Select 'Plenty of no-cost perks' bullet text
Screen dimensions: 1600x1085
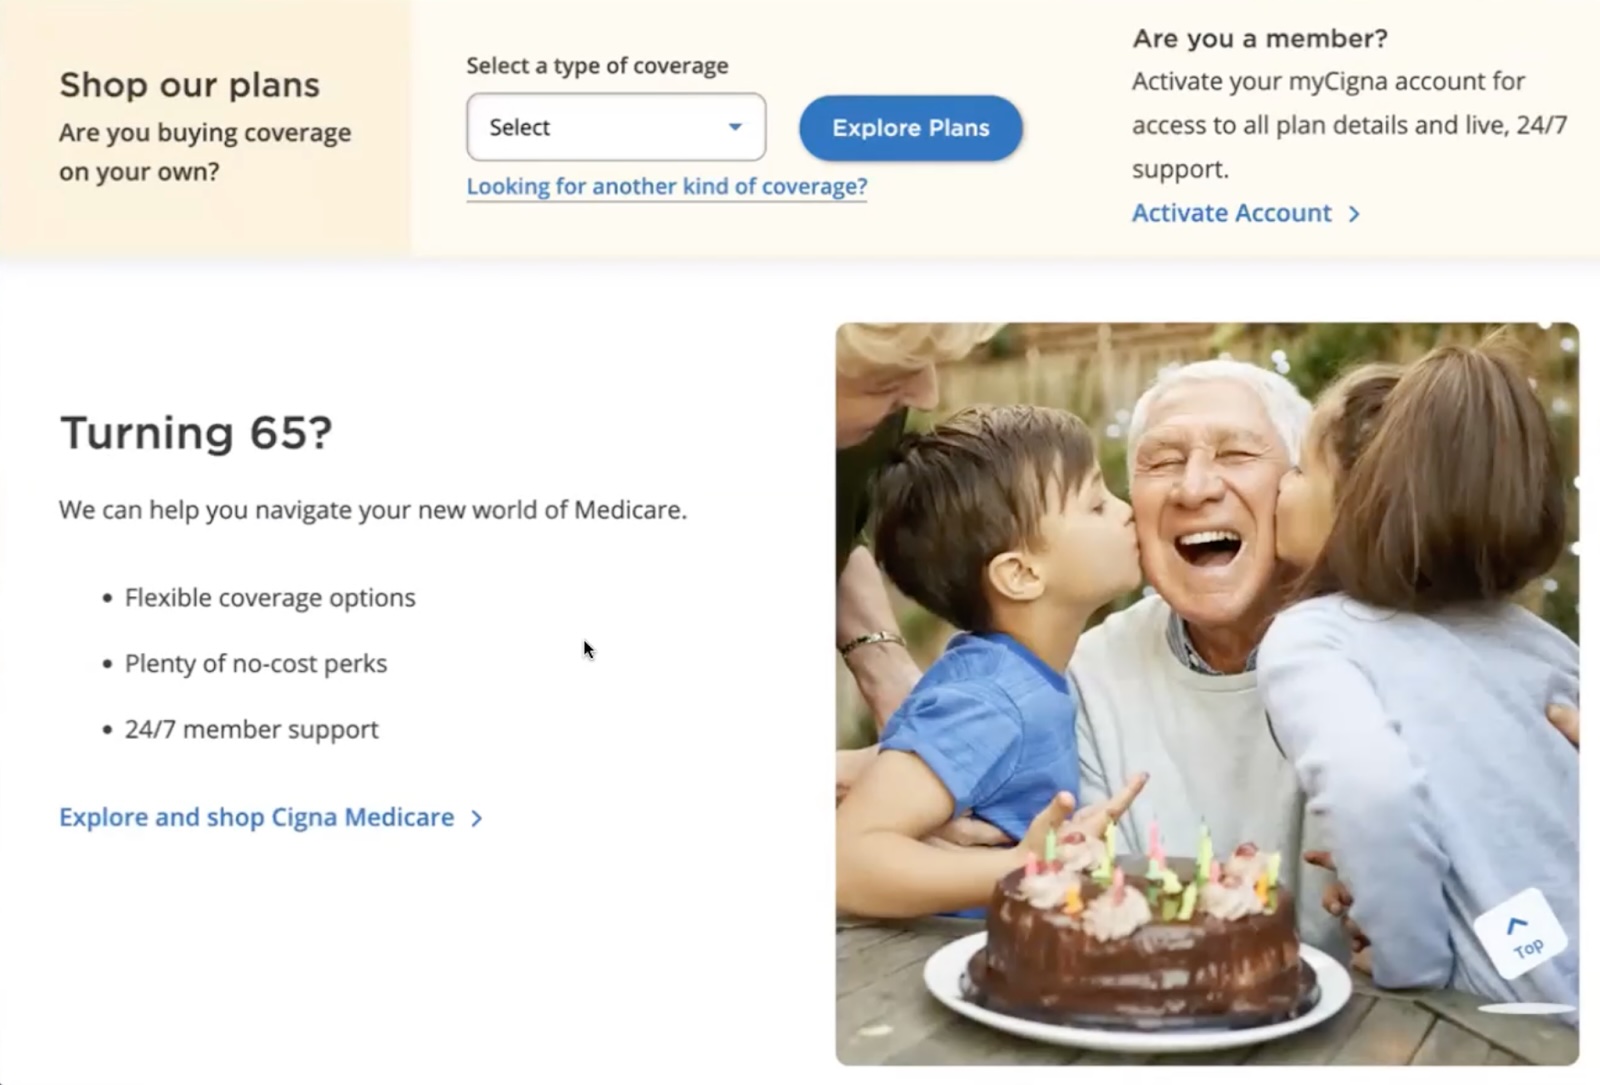pyautogui.click(x=256, y=663)
